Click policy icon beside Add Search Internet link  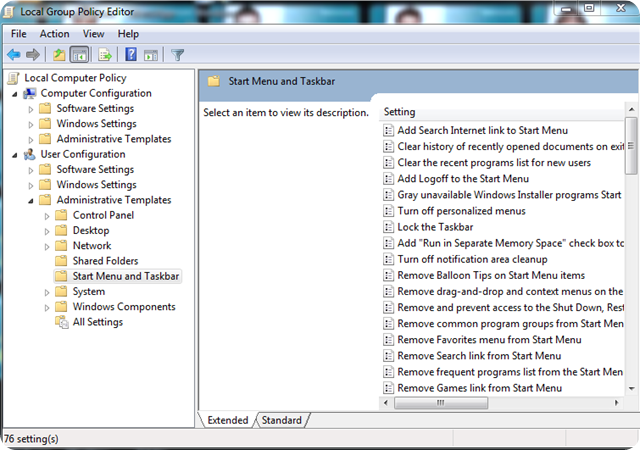pos(388,130)
